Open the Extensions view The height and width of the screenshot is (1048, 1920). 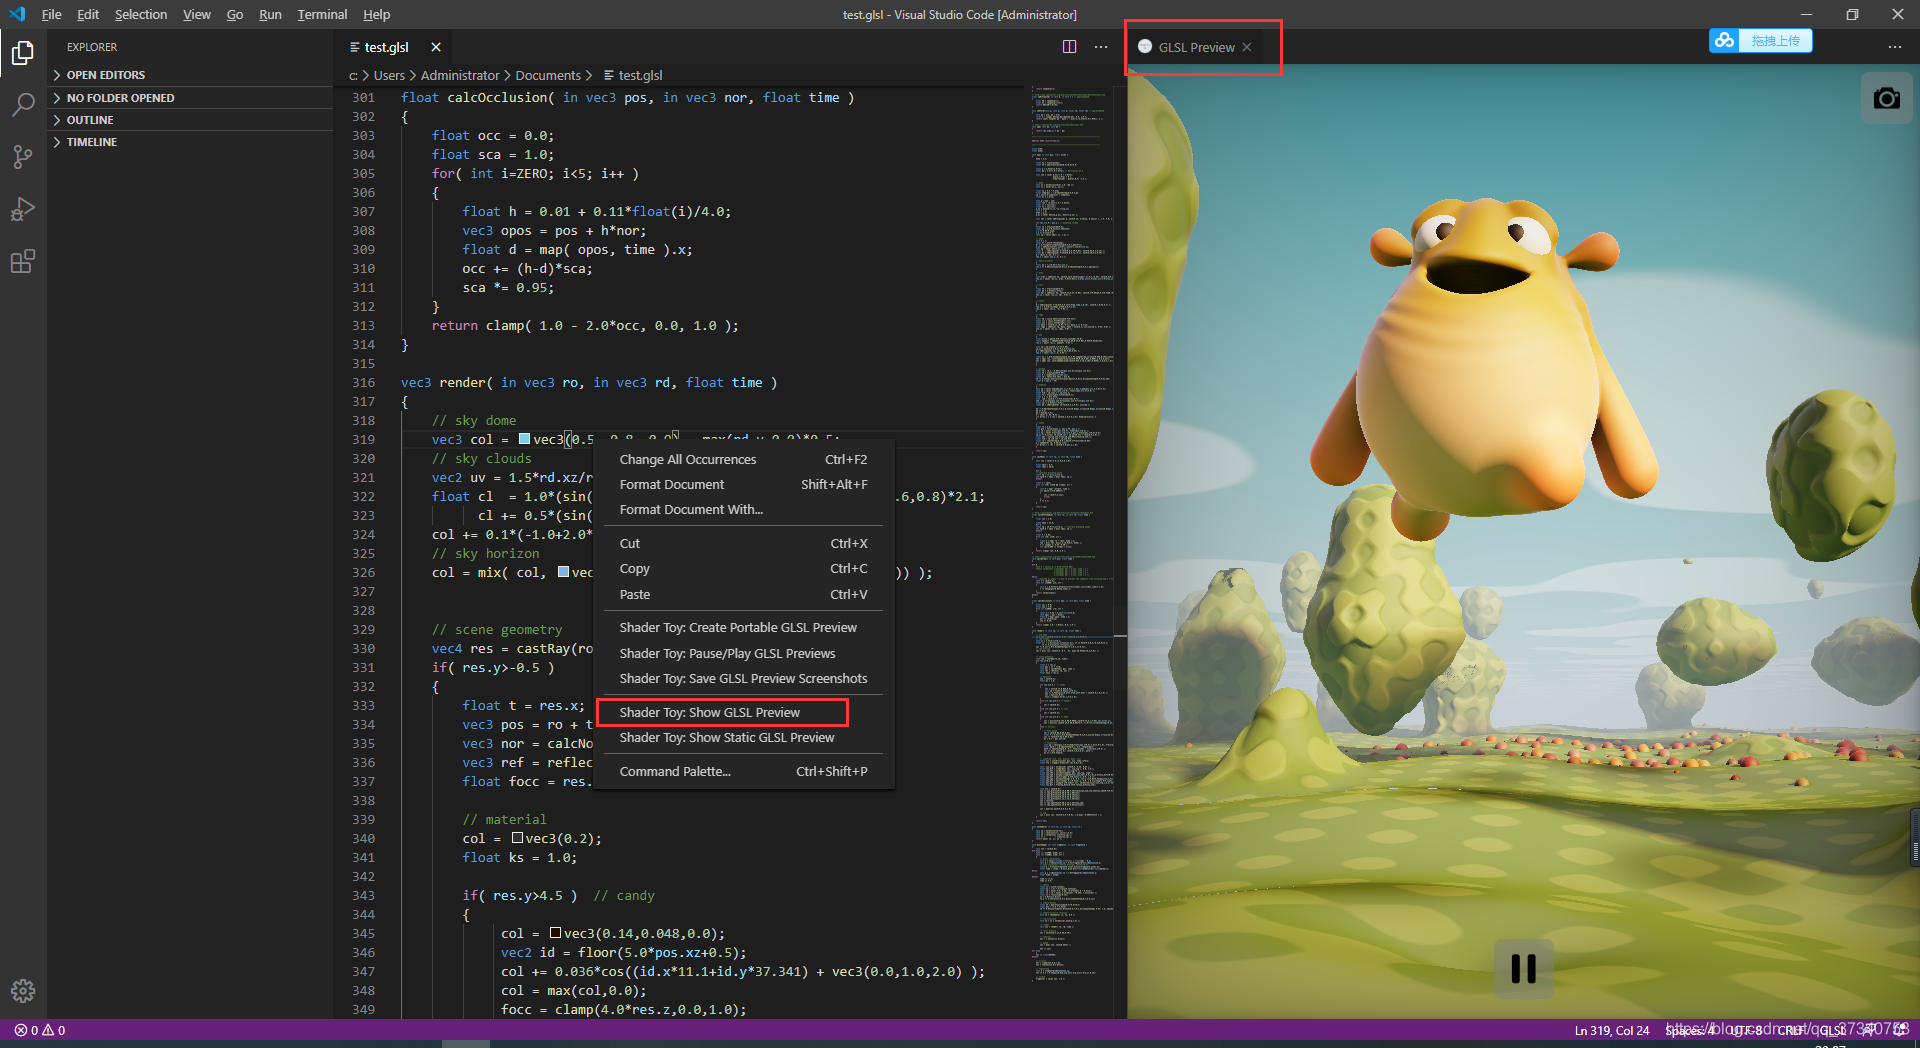coord(23,262)
